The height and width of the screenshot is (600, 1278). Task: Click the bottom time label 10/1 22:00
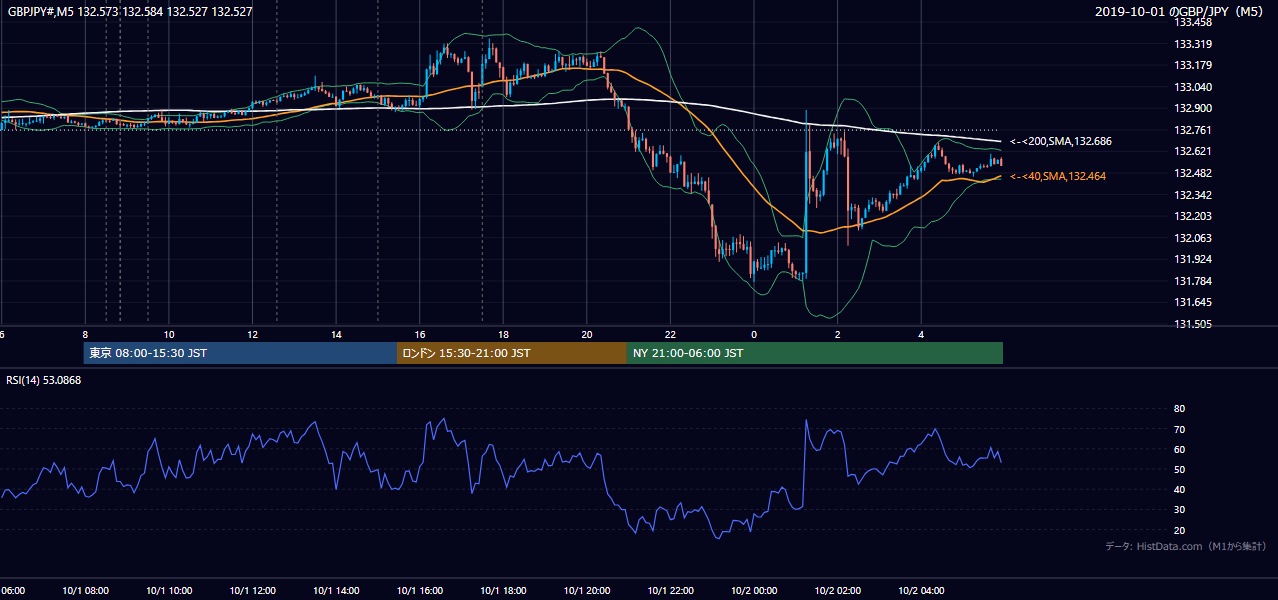671,591
